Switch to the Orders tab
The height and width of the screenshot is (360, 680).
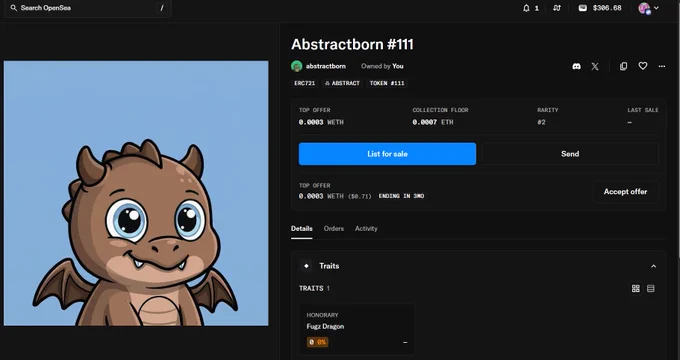point(333,229)
